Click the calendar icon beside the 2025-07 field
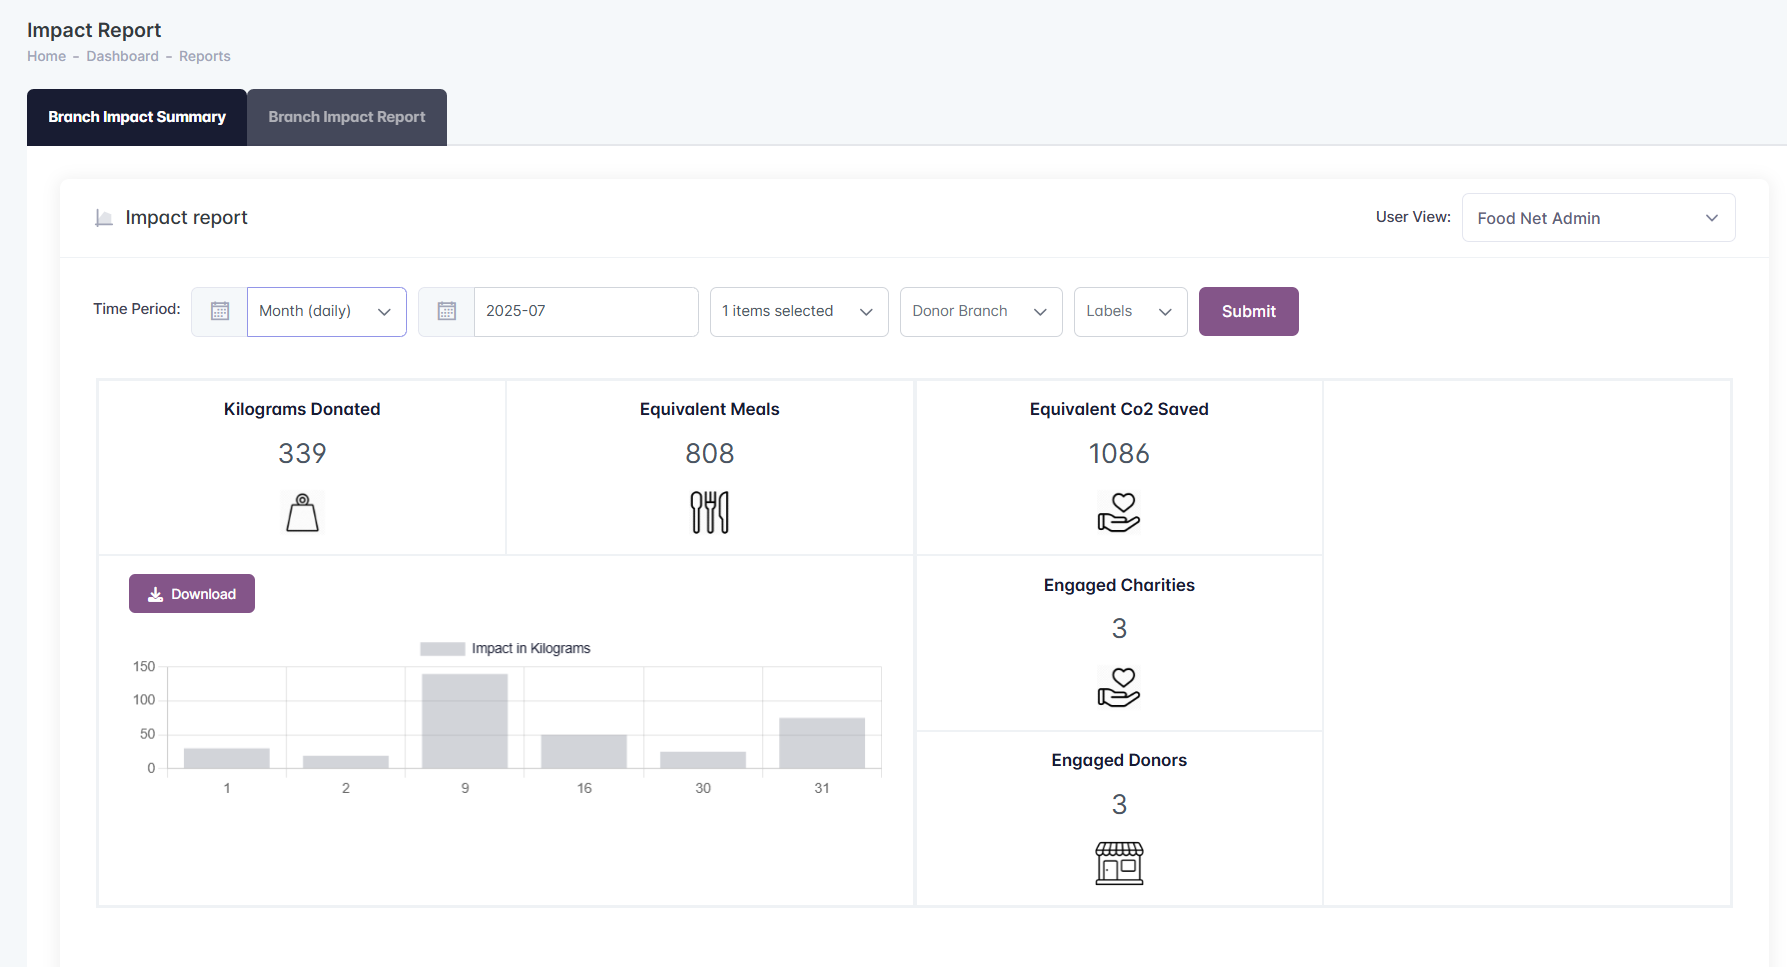1787x967 pixels. click(447, 312)
